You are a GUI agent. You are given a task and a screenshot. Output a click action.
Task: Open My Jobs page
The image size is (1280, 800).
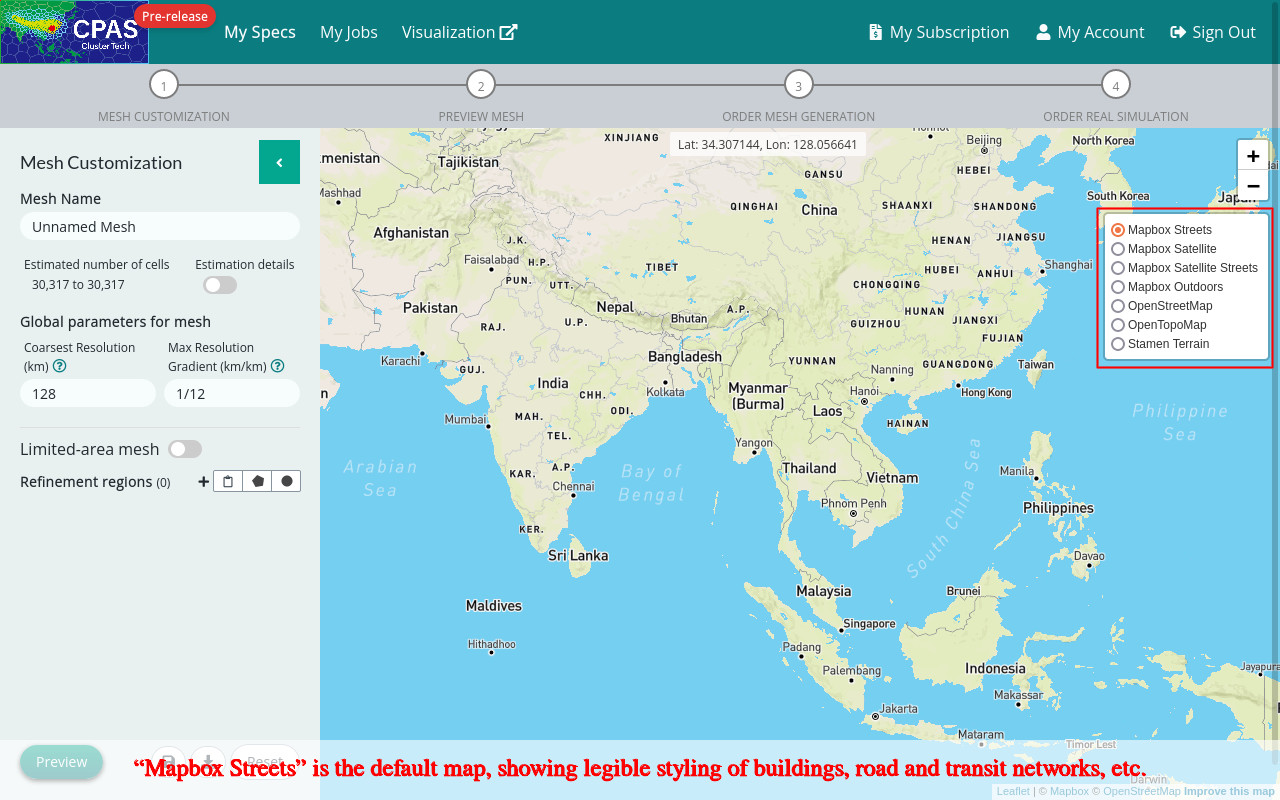(x=349, y=32)
